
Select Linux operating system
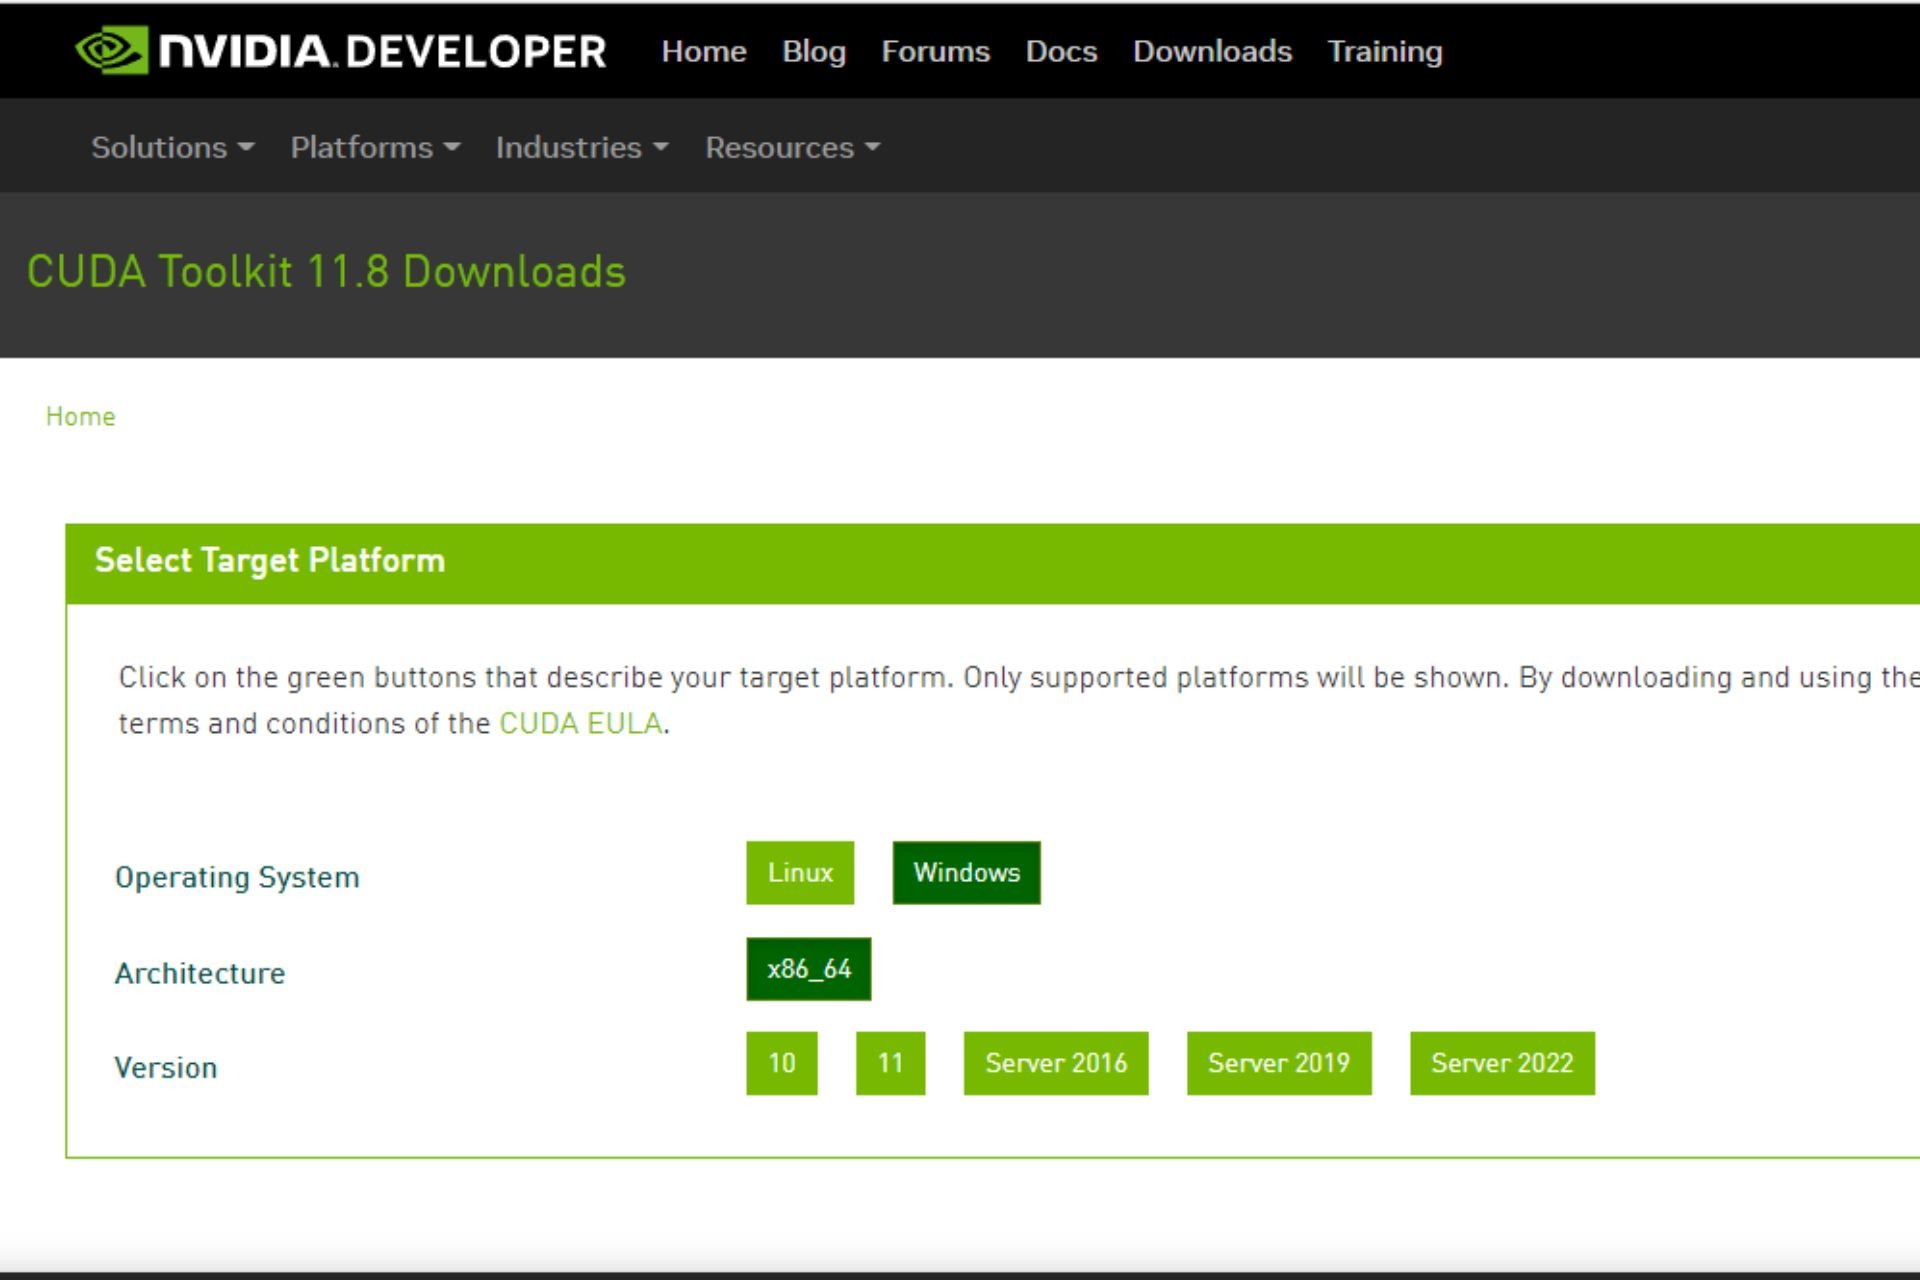pyautogui.click(x=800, y=872)
